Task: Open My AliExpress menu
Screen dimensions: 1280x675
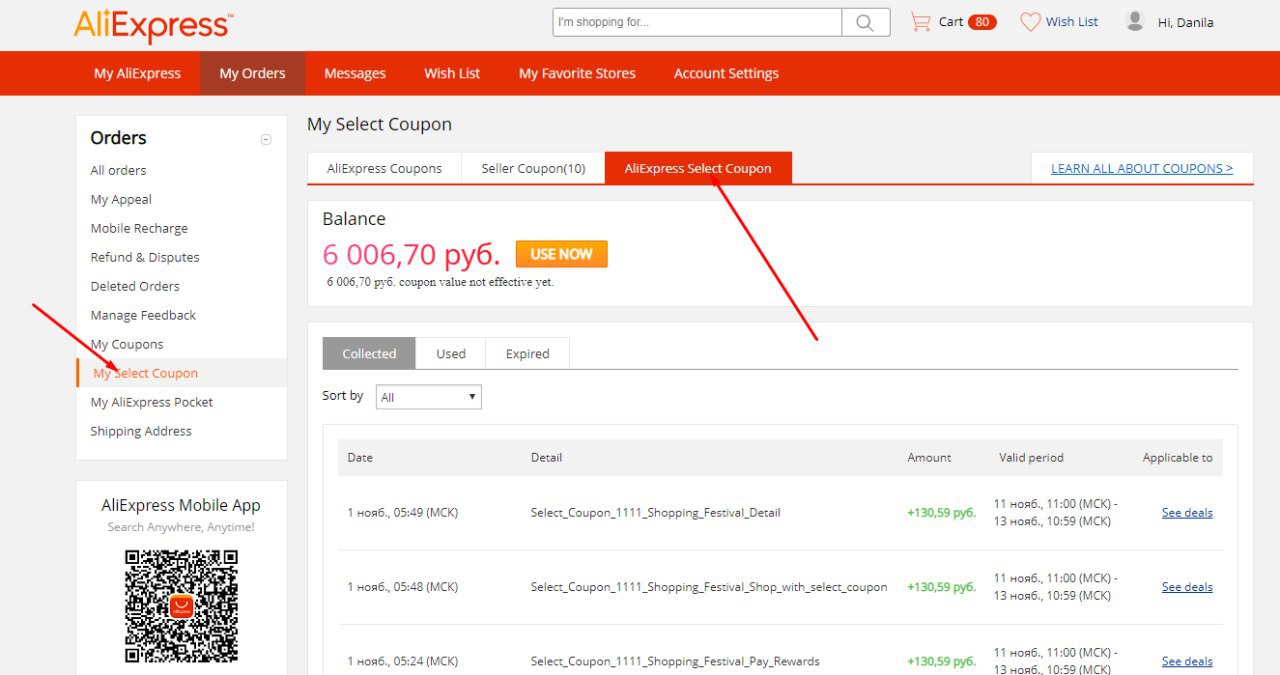Action: (137, 73)
